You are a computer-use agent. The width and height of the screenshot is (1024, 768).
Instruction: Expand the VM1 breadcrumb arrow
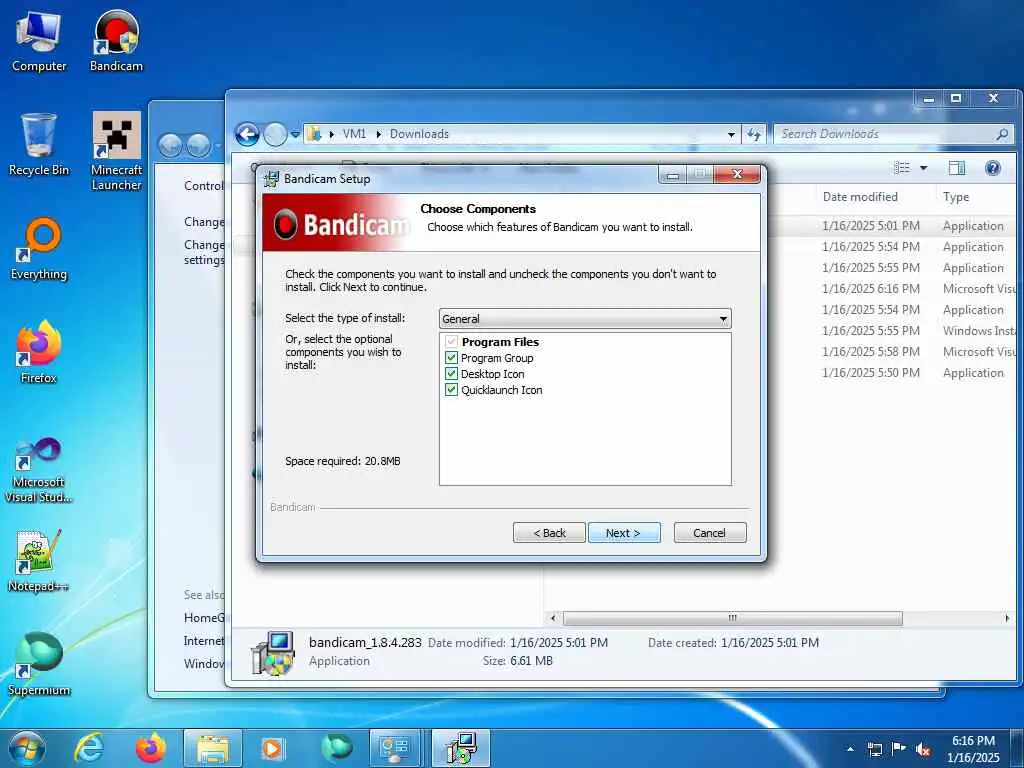(378, 134)
